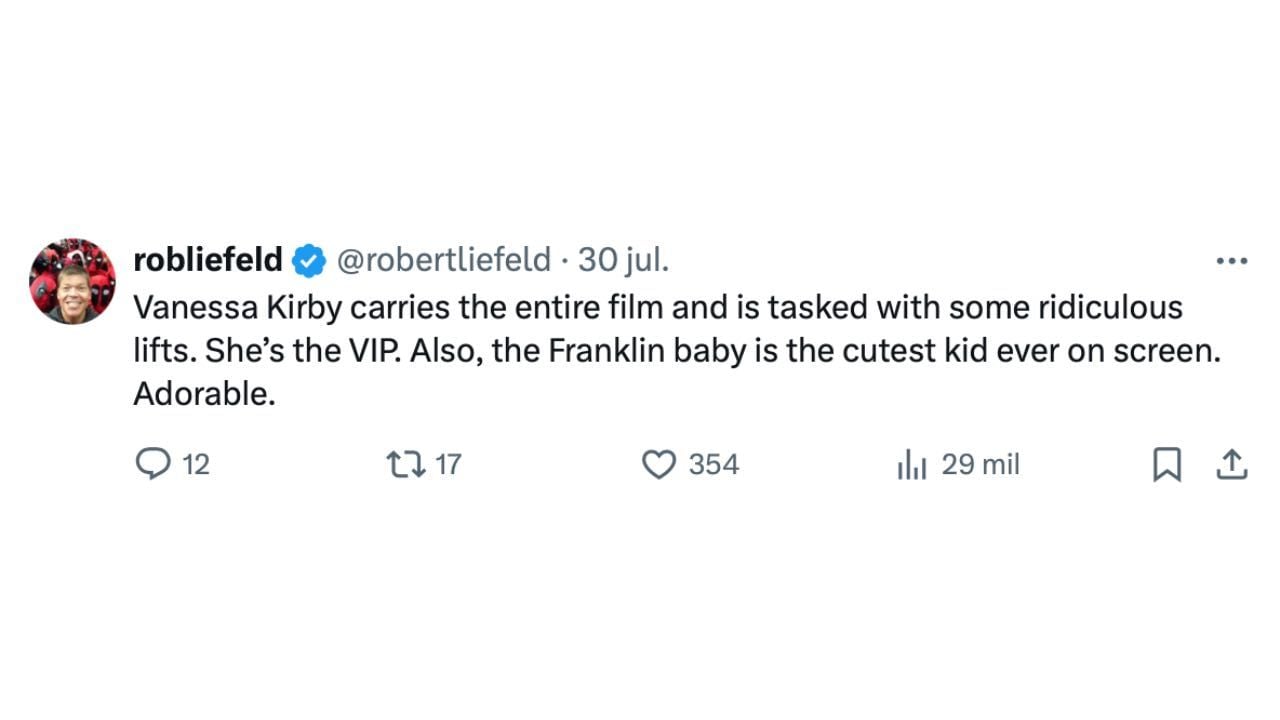Open the post via the 30 jul. timestamp
1280x720 pixels.
click(x=624, y=260)
